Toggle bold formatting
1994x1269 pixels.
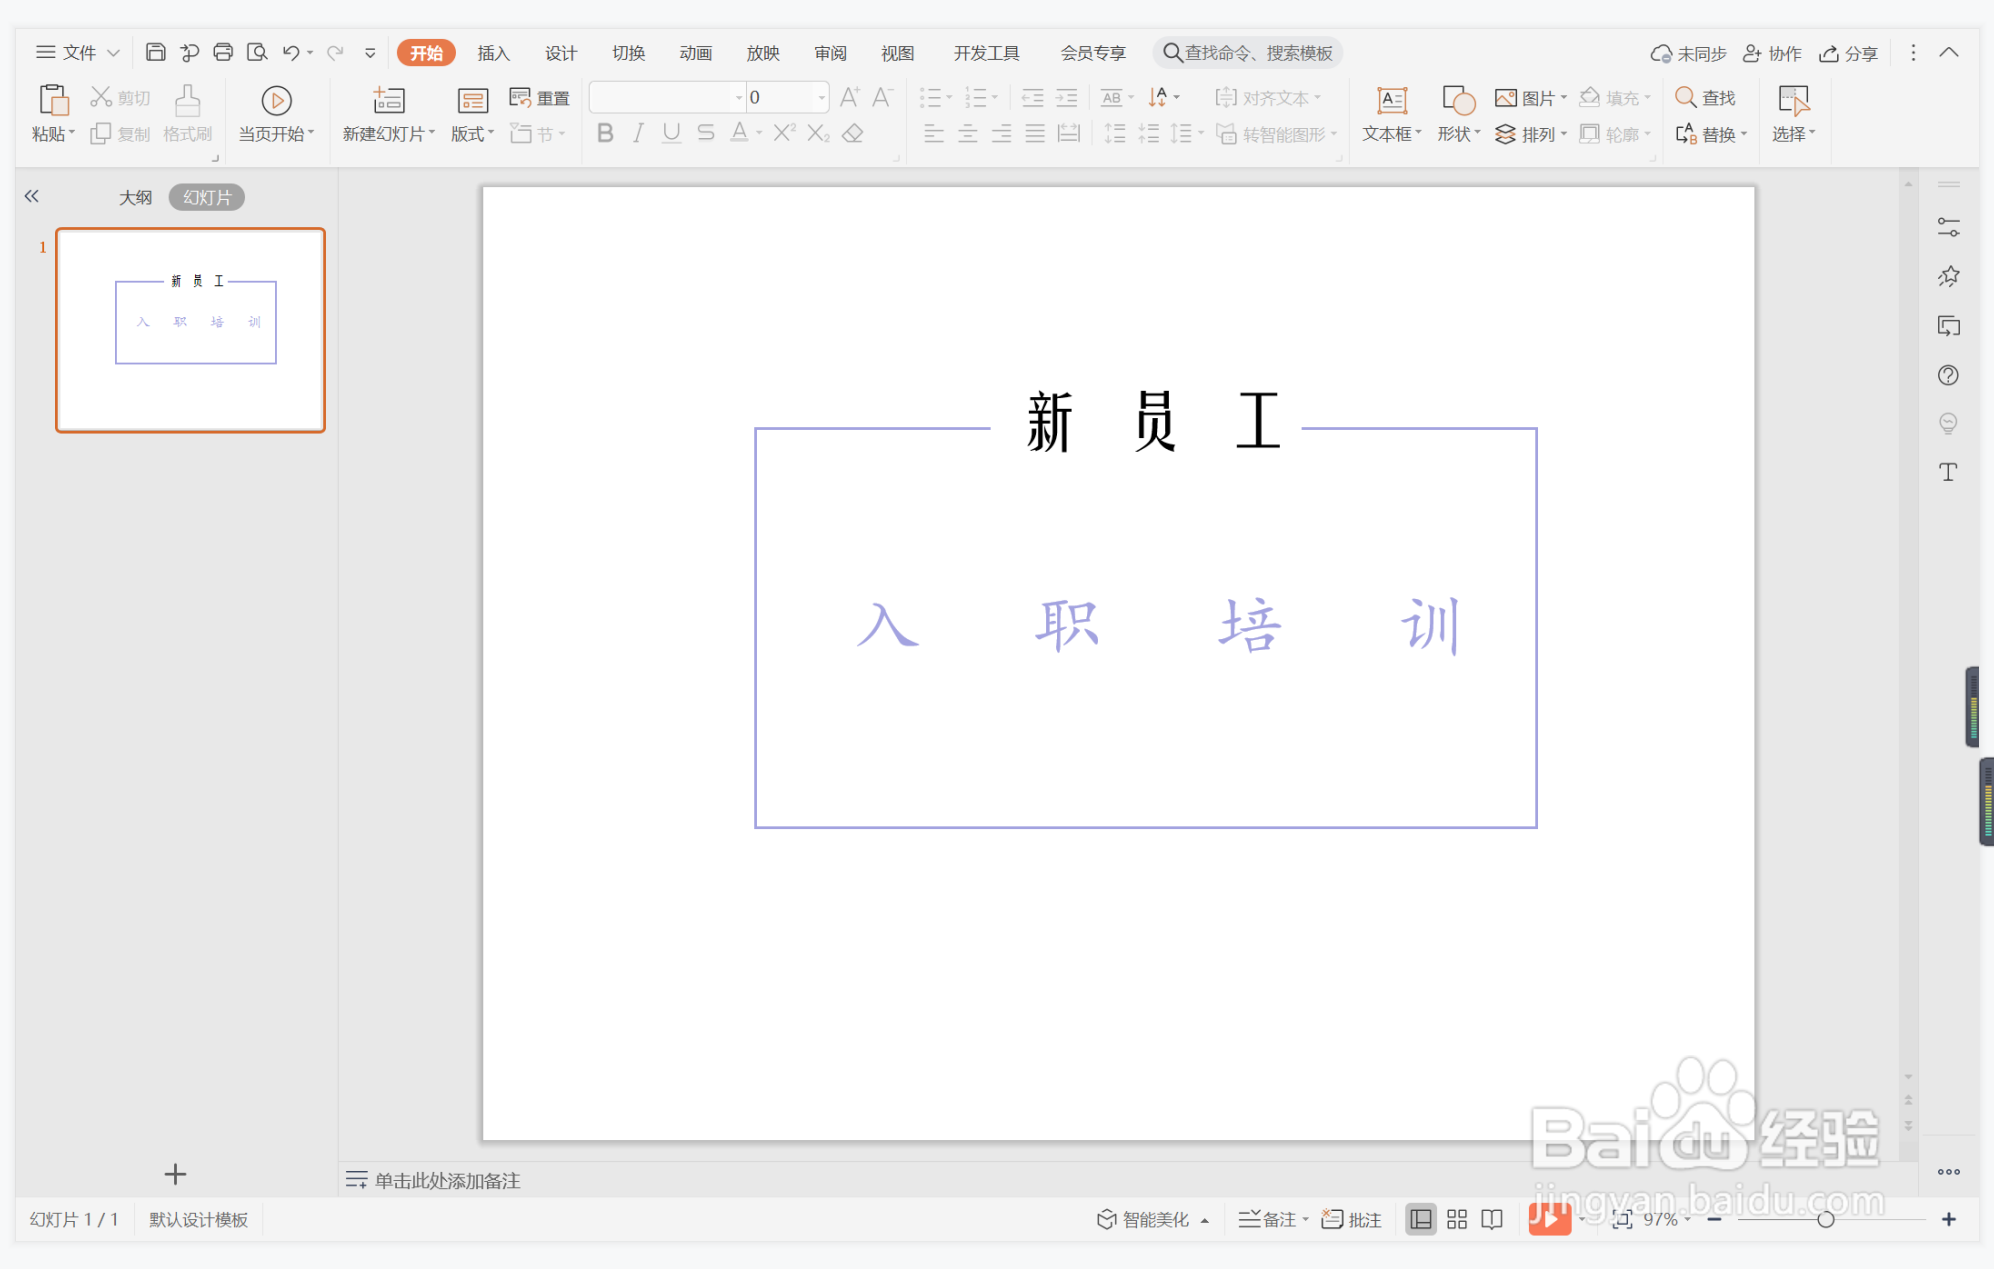pyautogui.click(x=605, y=133)
